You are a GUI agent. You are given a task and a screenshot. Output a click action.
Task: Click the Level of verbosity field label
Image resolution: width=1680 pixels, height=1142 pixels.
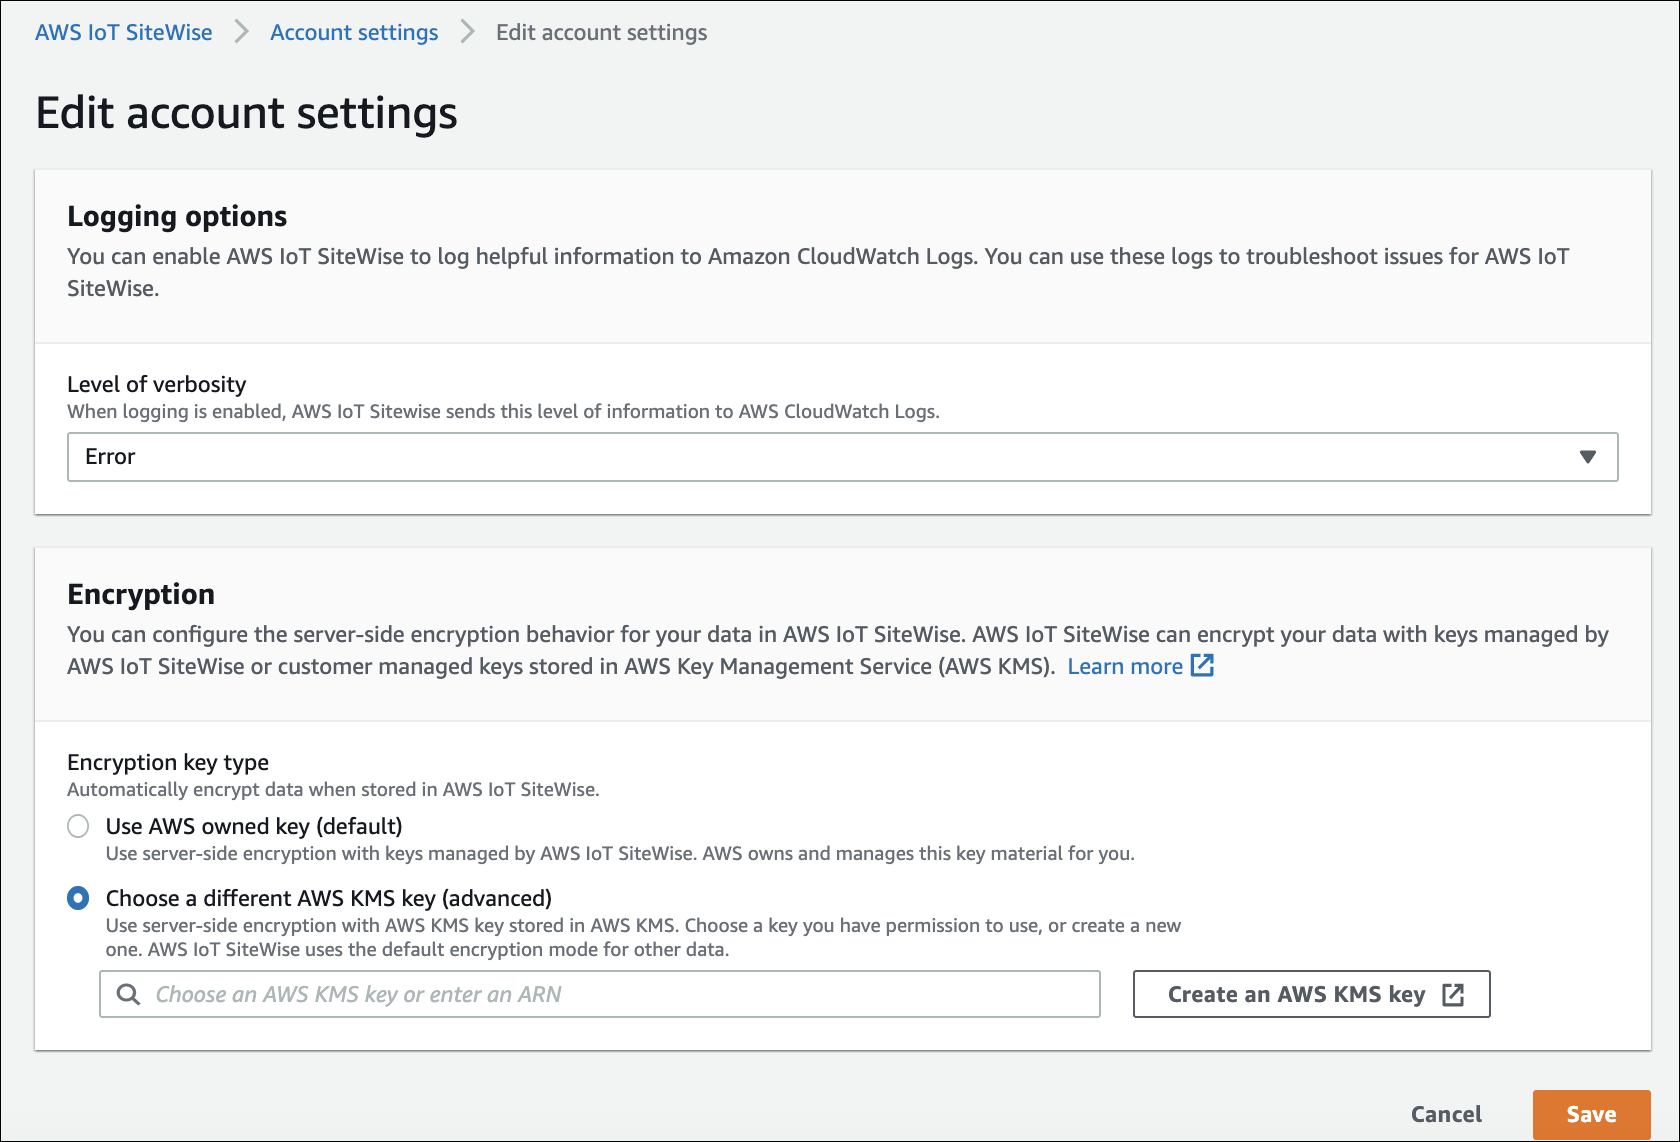coord(157,384)
